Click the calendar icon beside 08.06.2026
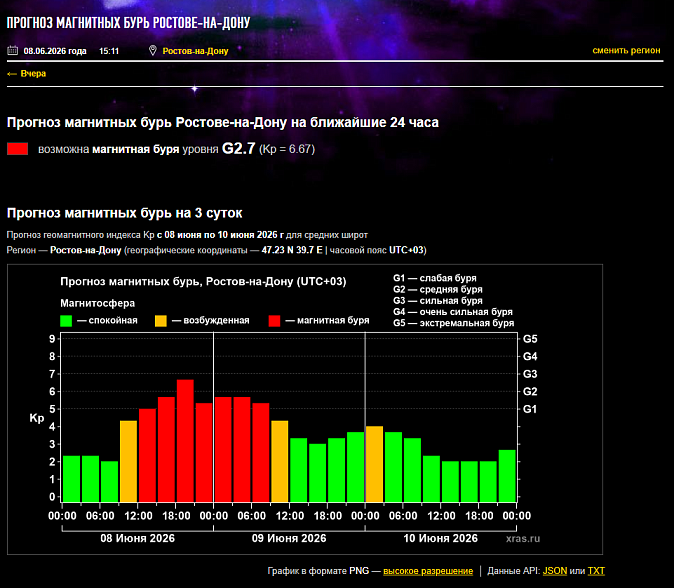The image size is (674, 588). coord(12,51)
